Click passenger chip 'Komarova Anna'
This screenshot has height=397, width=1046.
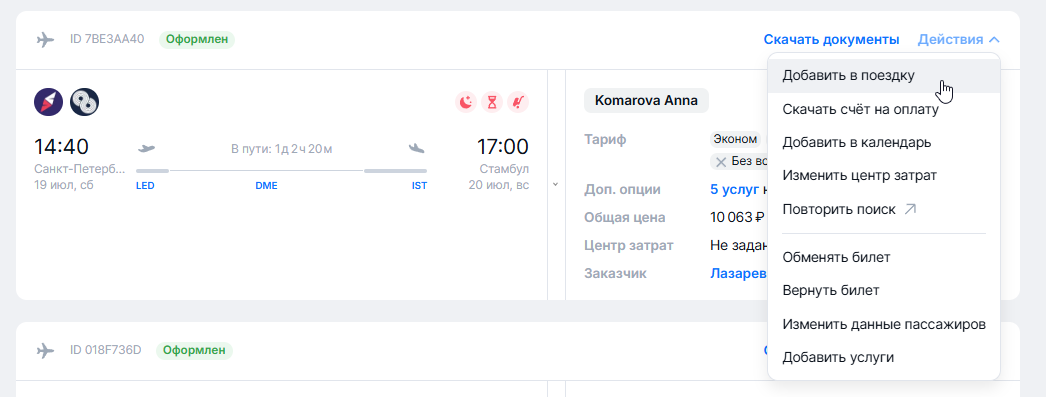tap(646, 101)
